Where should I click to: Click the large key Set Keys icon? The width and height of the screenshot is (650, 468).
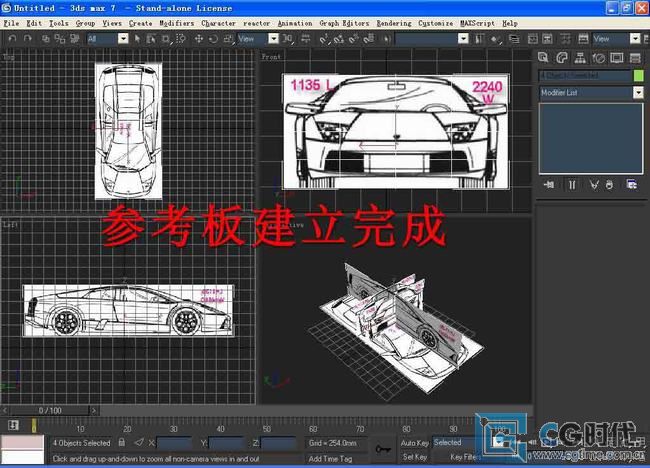[x=383, y=449]
